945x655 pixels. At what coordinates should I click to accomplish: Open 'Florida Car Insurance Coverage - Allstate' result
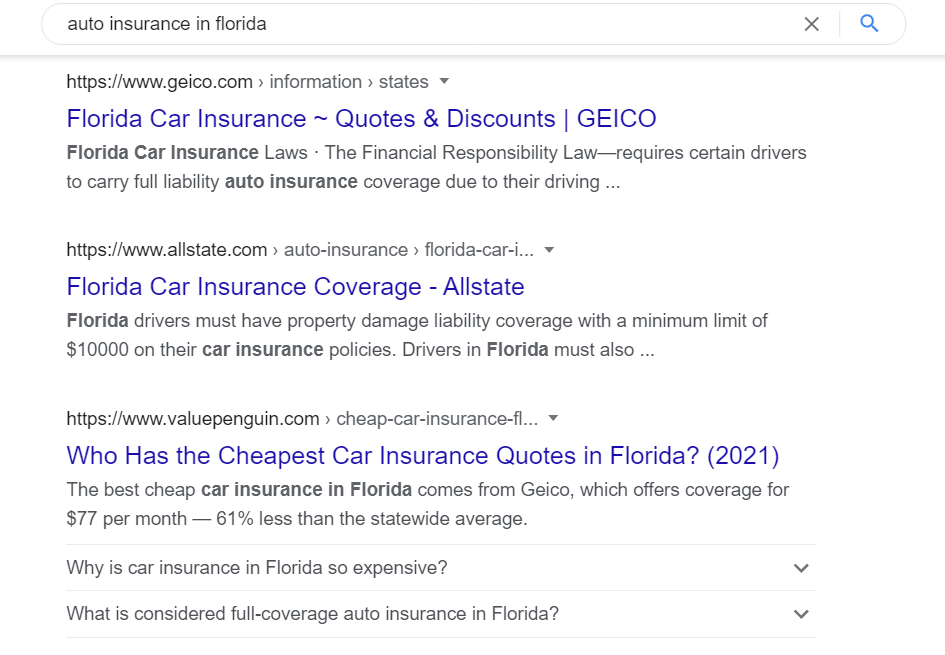(295, 287)
